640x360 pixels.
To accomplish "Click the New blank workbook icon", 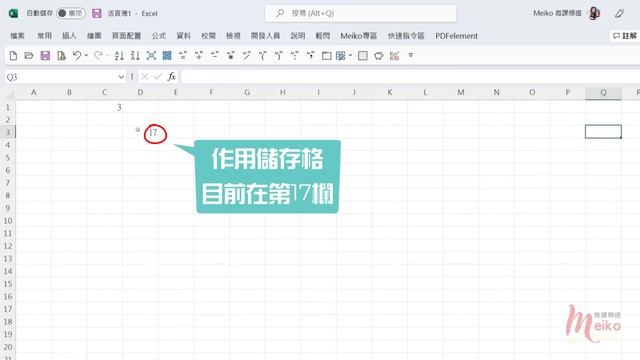I will [13, 56].
